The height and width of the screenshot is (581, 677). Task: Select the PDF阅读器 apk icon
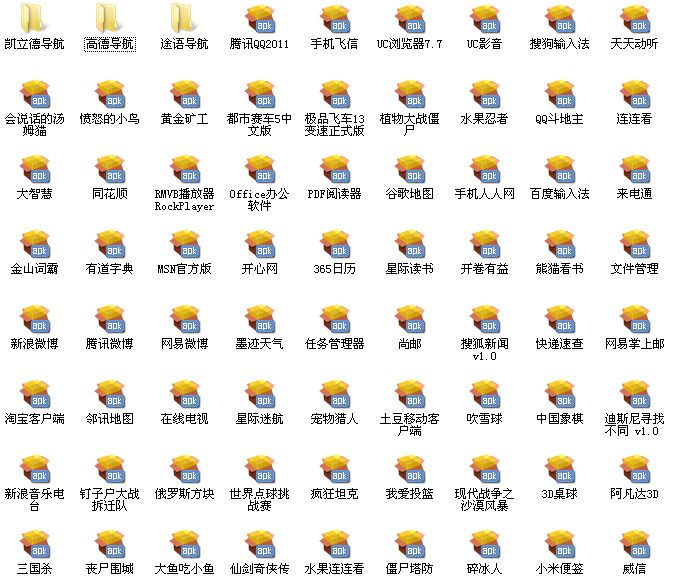335,169
